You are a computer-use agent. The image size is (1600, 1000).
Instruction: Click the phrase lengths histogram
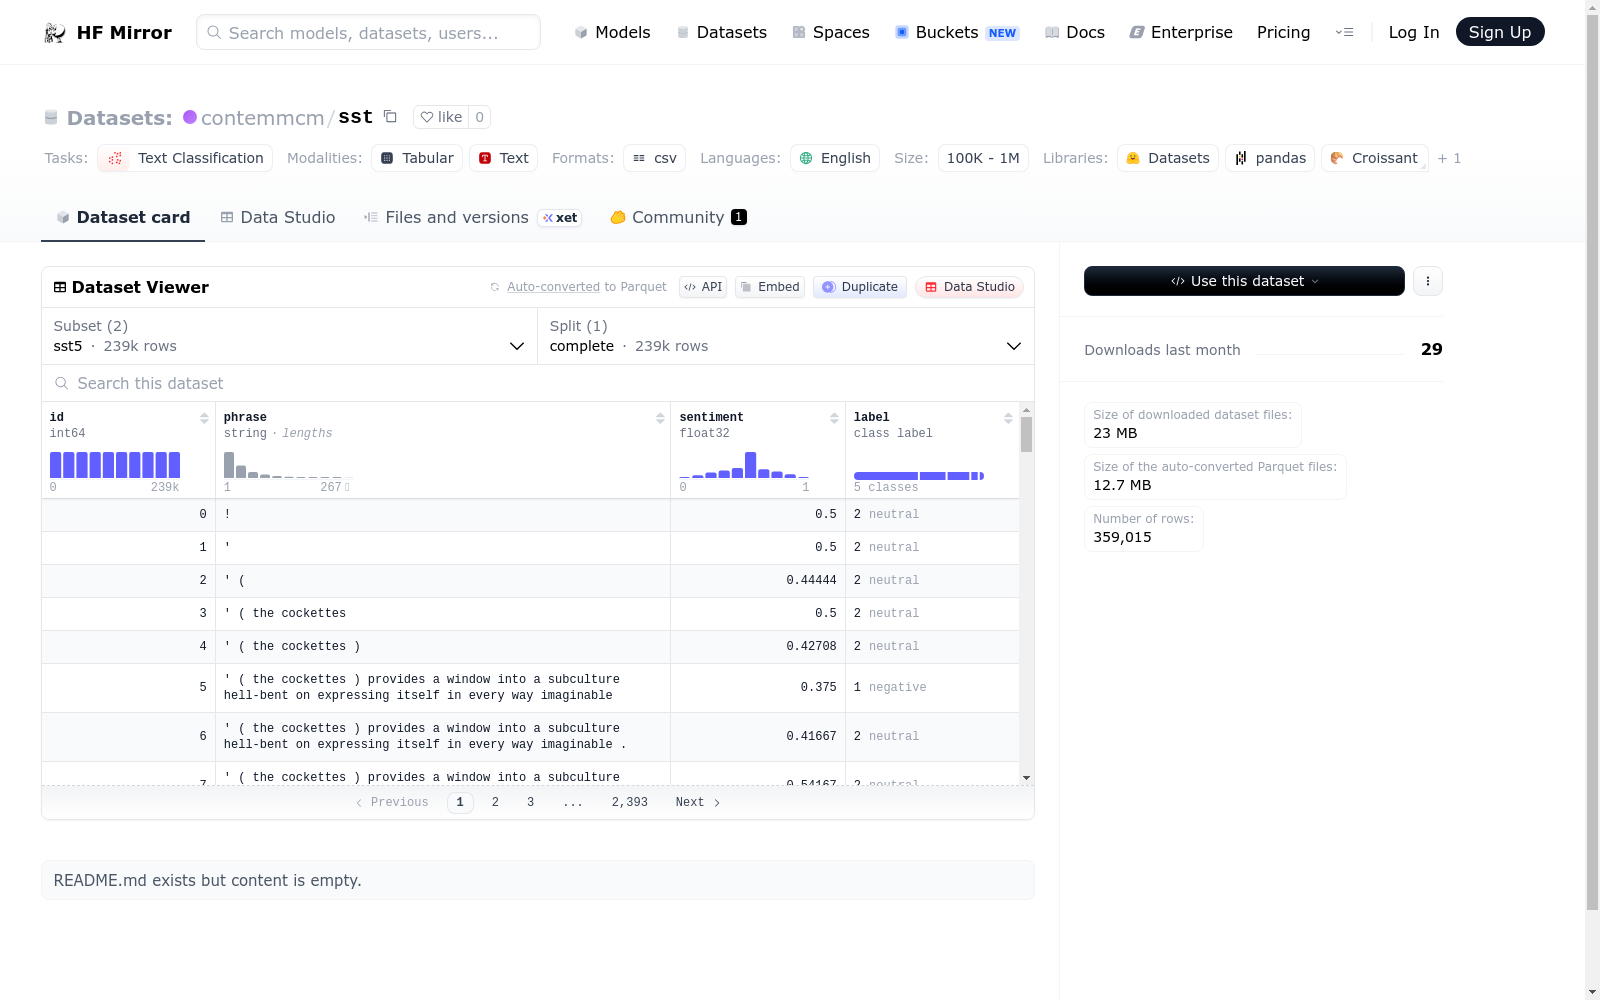coord(288,465)
